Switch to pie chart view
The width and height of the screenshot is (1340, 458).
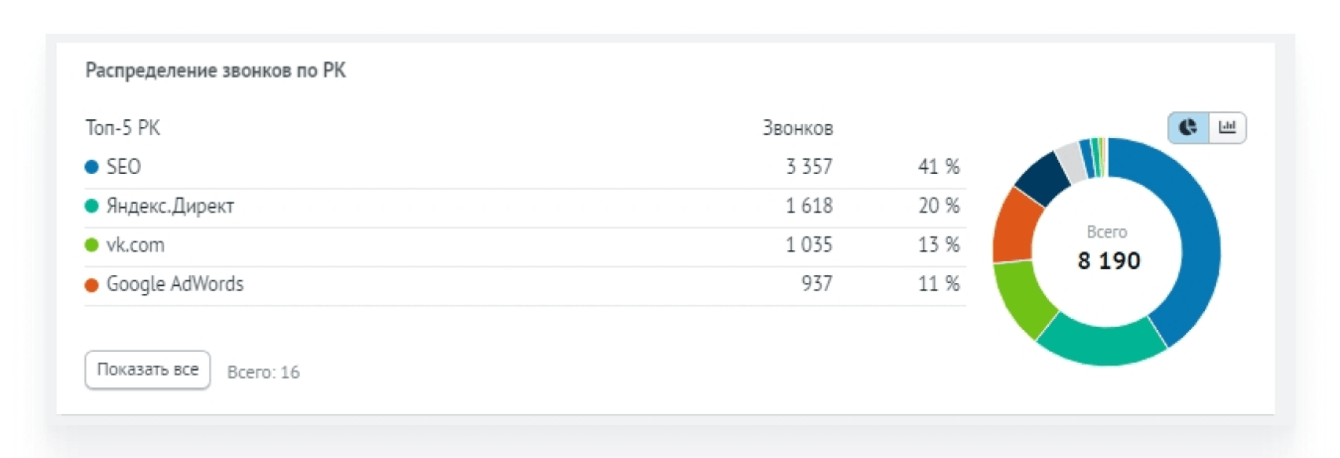coord(1189,128)
